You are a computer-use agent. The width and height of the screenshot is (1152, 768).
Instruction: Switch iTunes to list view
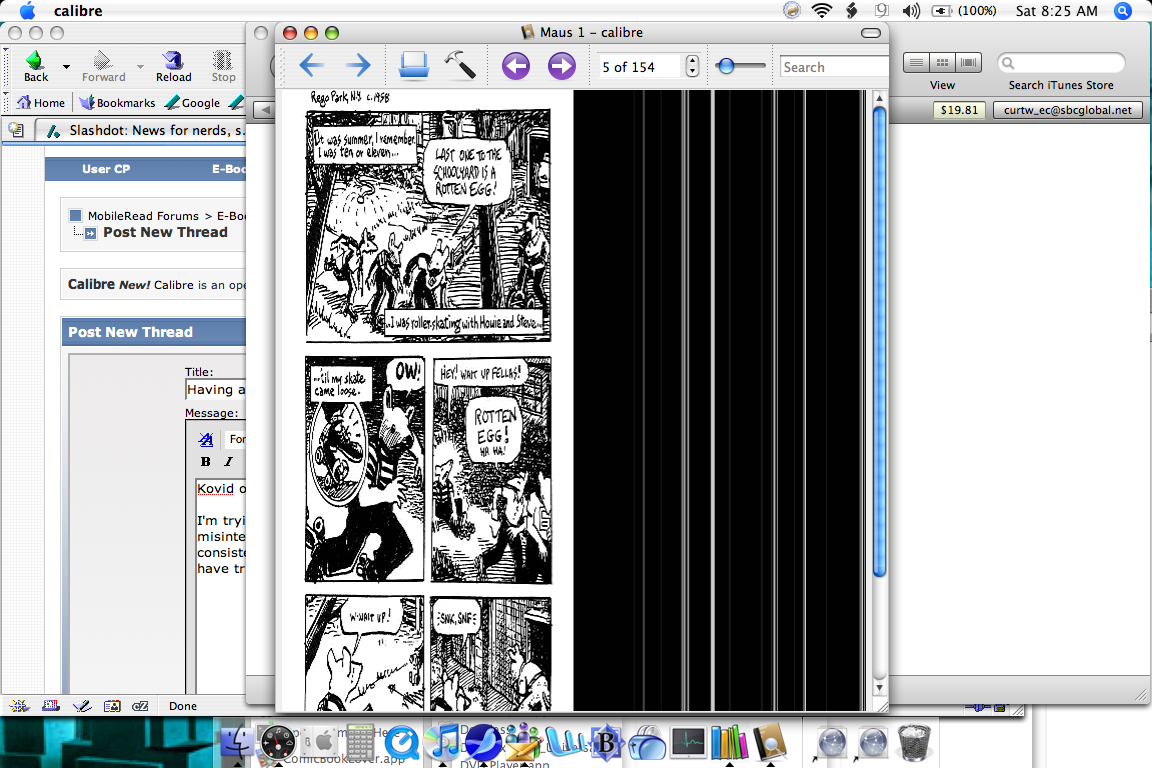916,62
